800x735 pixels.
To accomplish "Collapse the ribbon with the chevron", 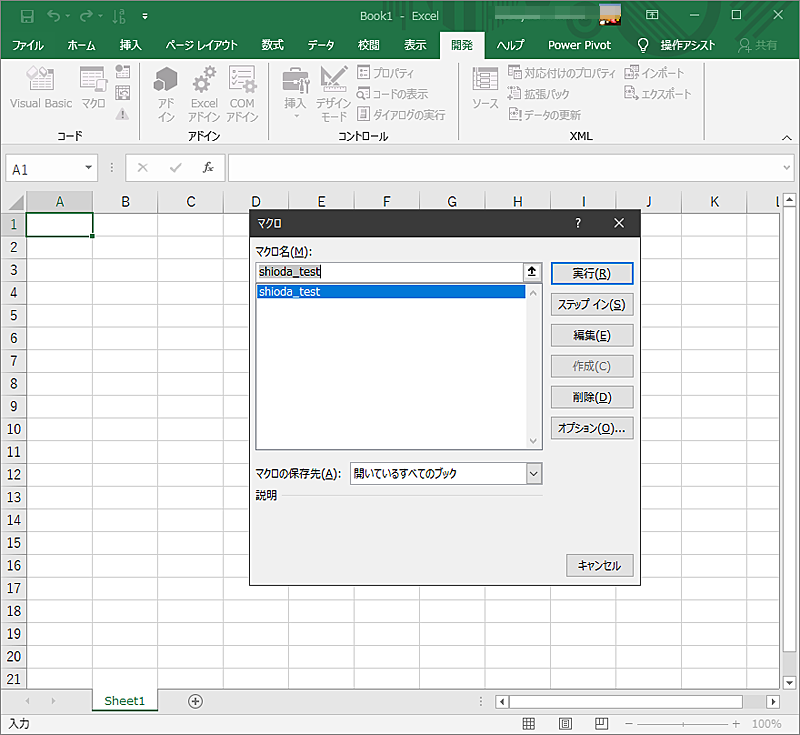I will coord(787,138).
